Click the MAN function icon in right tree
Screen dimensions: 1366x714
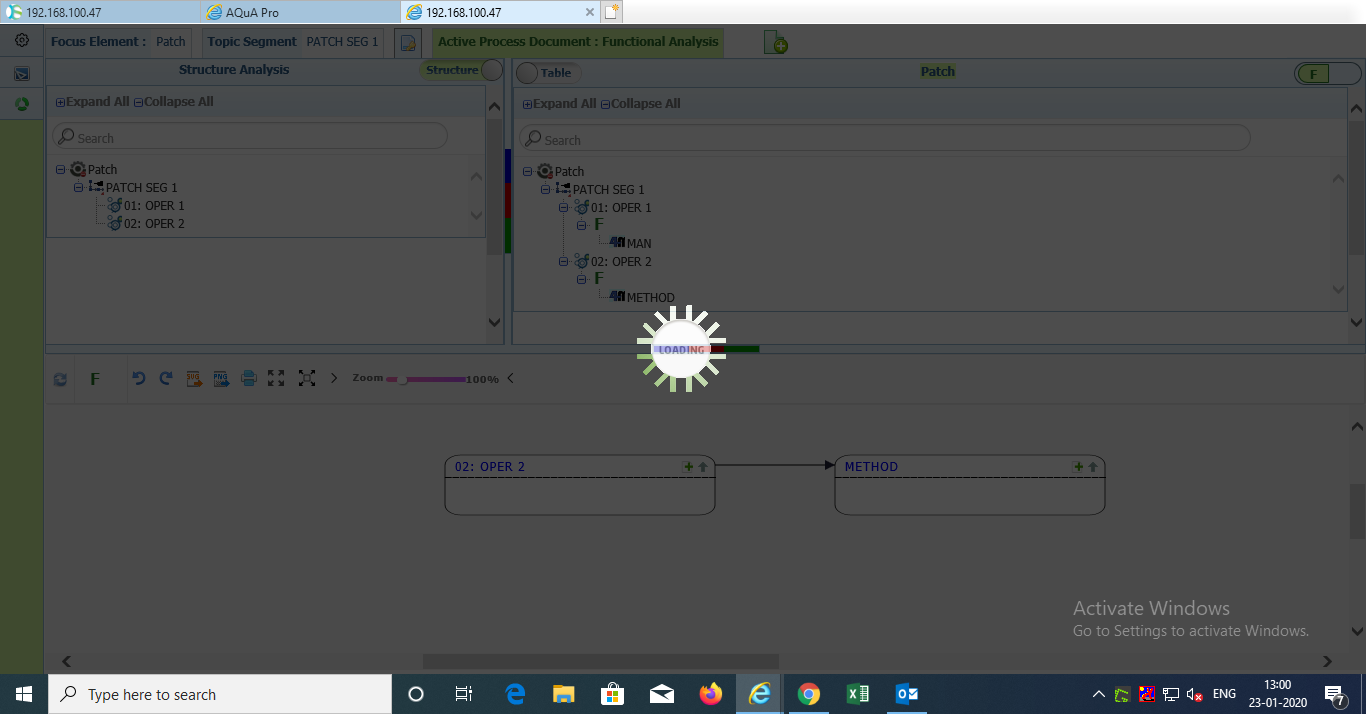tap(617, 243)
